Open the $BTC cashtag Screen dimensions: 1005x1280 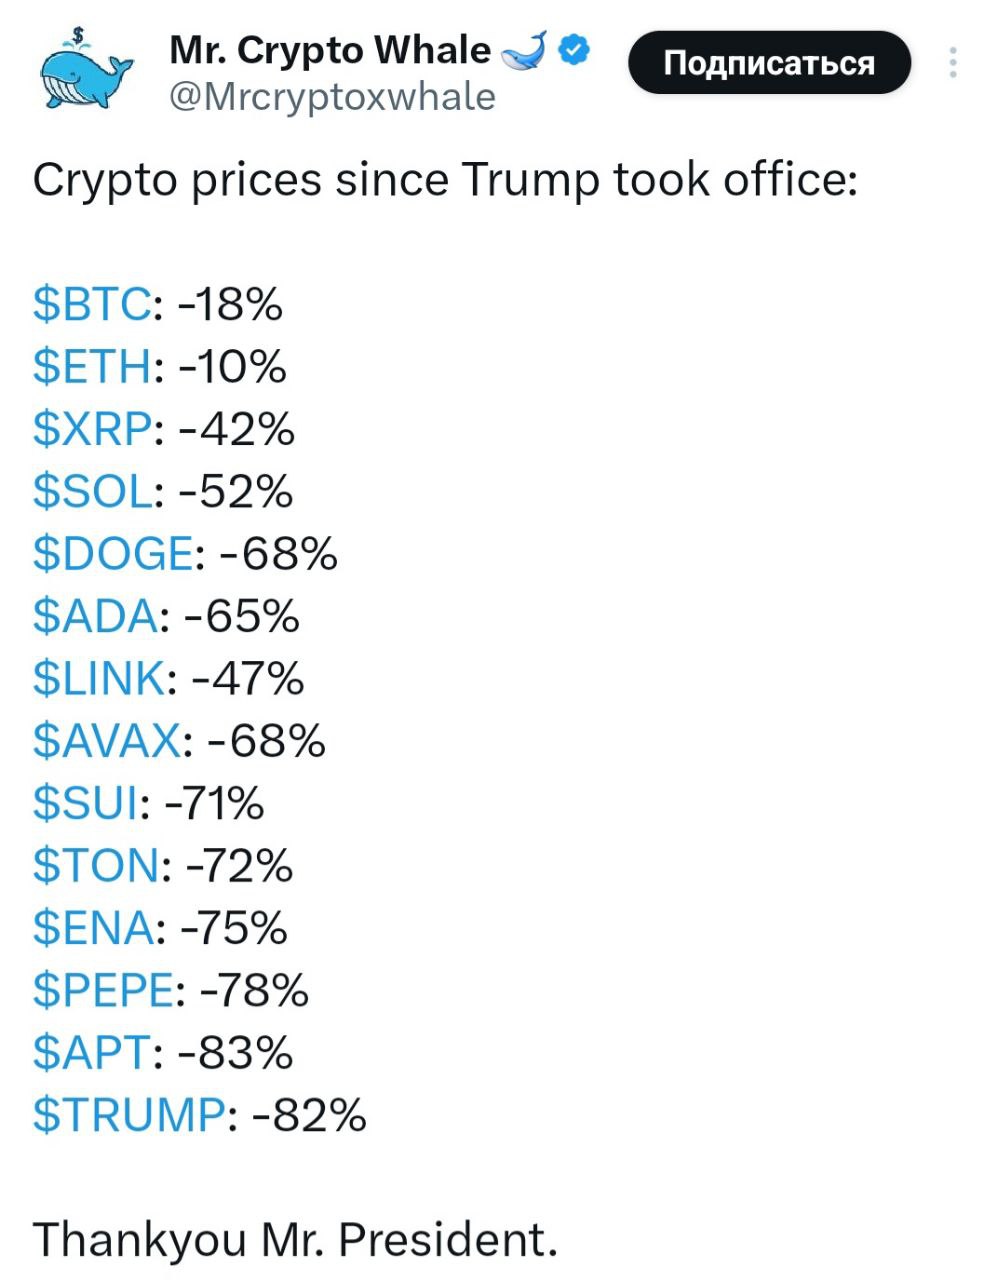coord(93,304)
